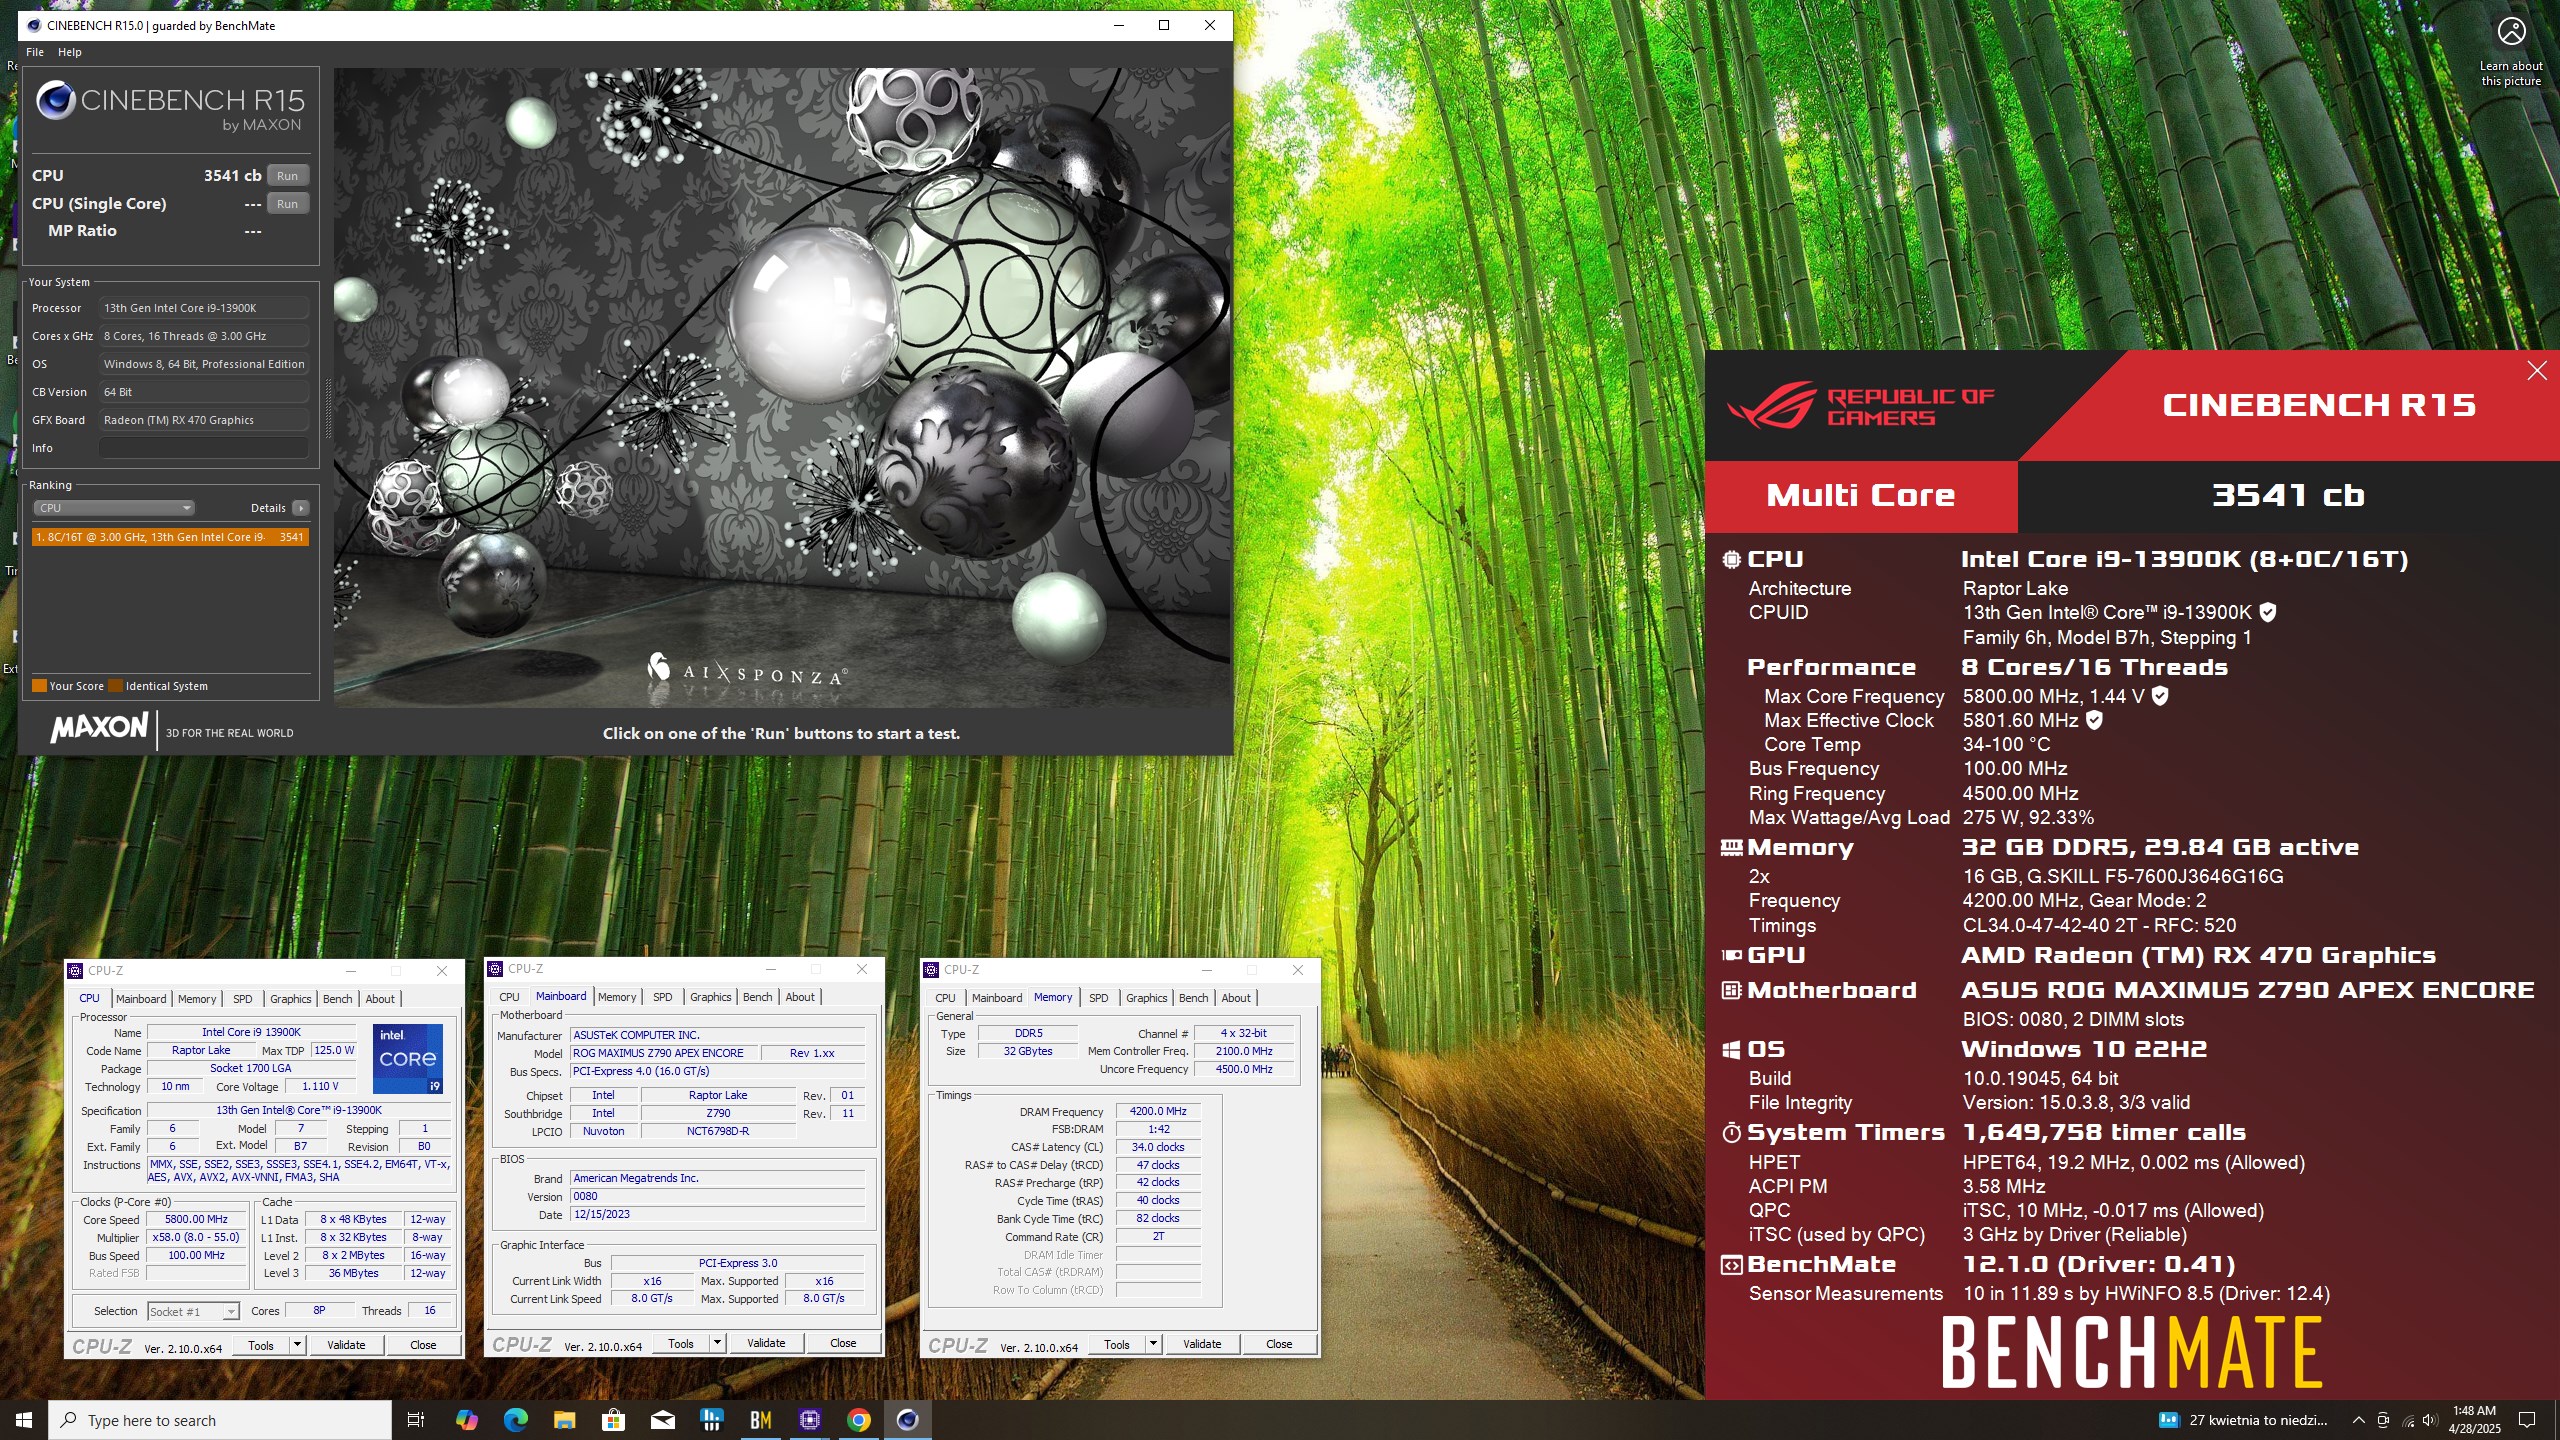Switch to Bench tab in first CPU-Z window

coord(338,999)
